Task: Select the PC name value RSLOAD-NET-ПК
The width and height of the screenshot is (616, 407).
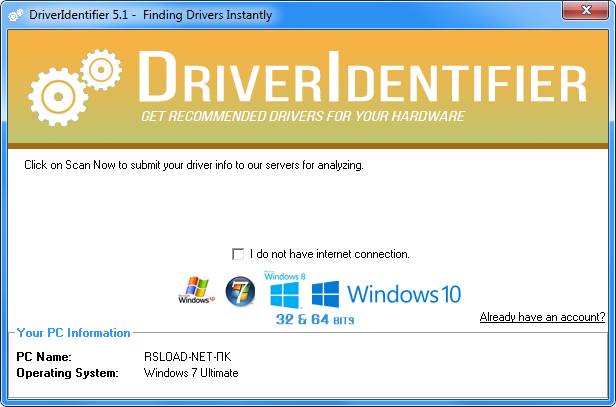Action: 187,357
